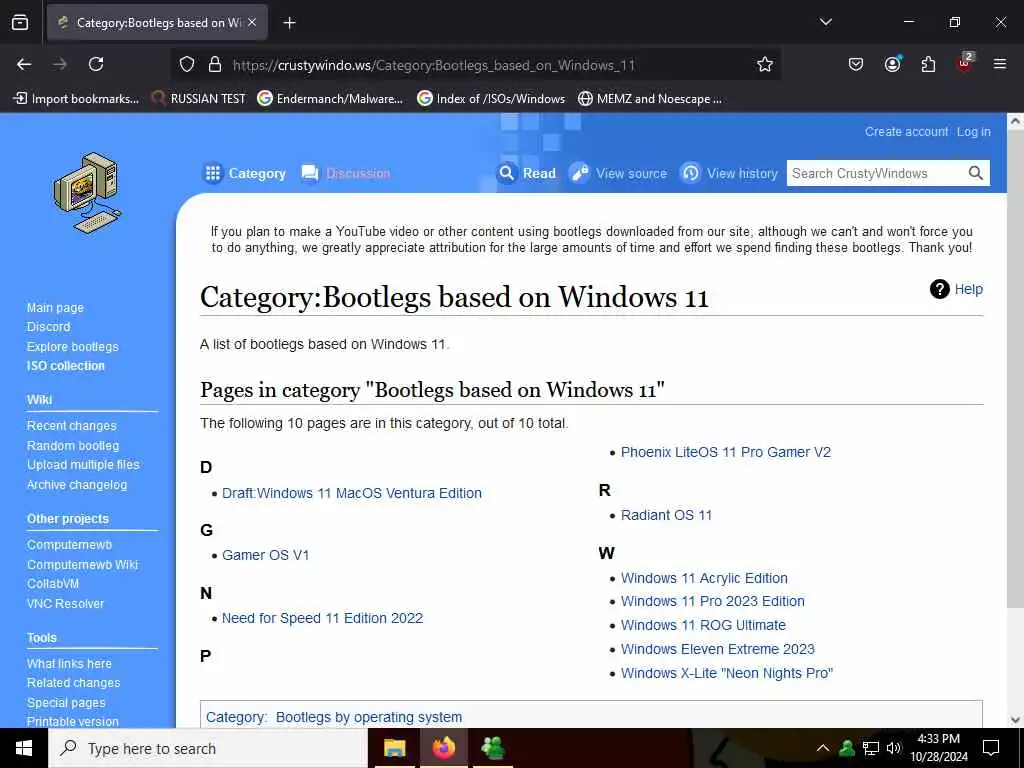Viewport: 1024px width, 768px height.
Task: Click the page vertical scrollbar track
Action: (x=1016, y=421)
